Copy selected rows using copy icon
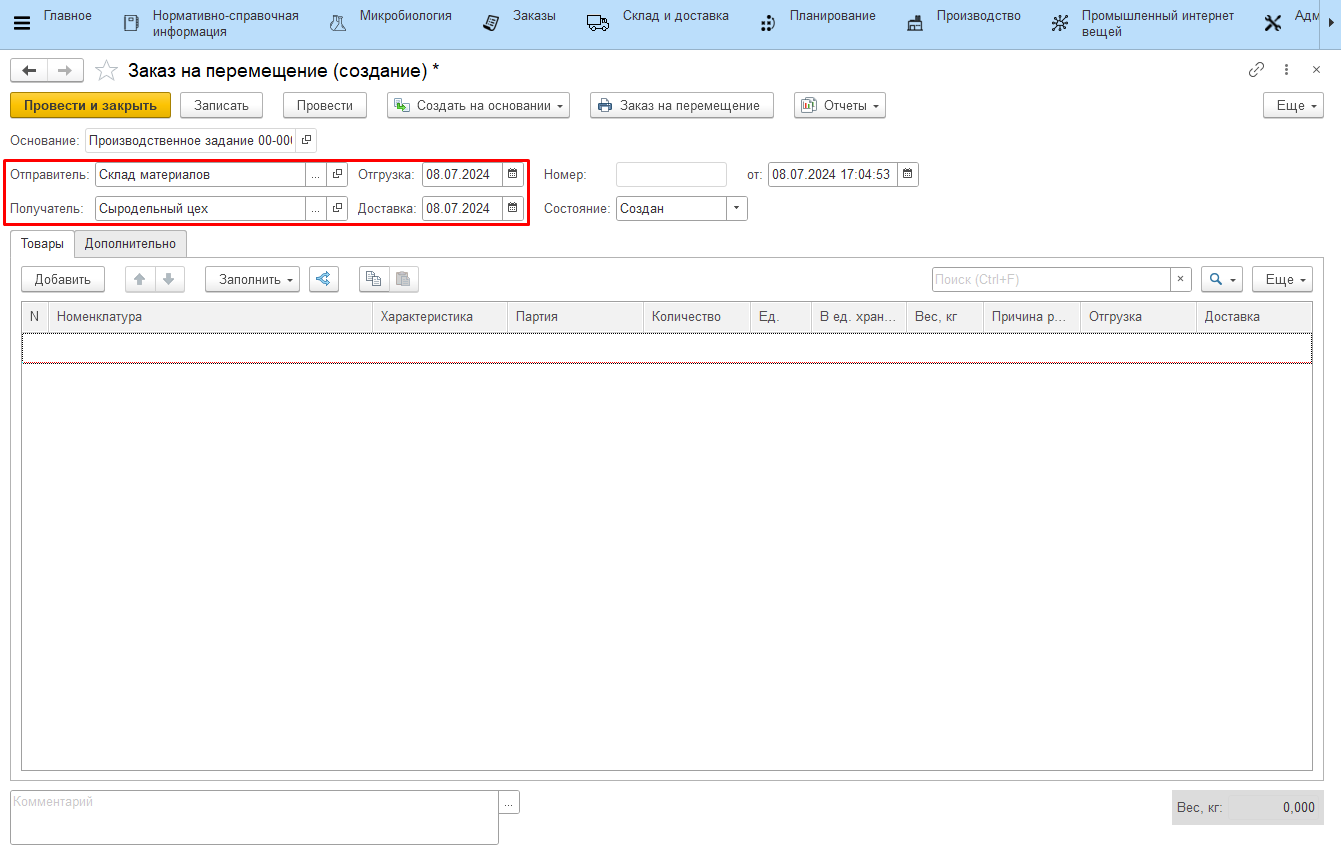Screen dimensions: 1341x851 pos(374,280)
